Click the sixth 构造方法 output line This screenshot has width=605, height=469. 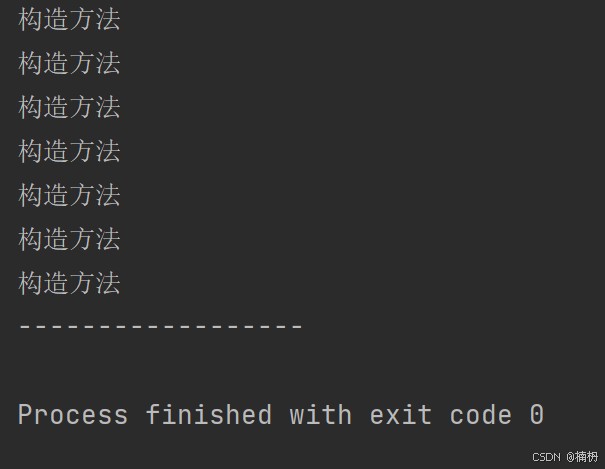pos(69,239)
